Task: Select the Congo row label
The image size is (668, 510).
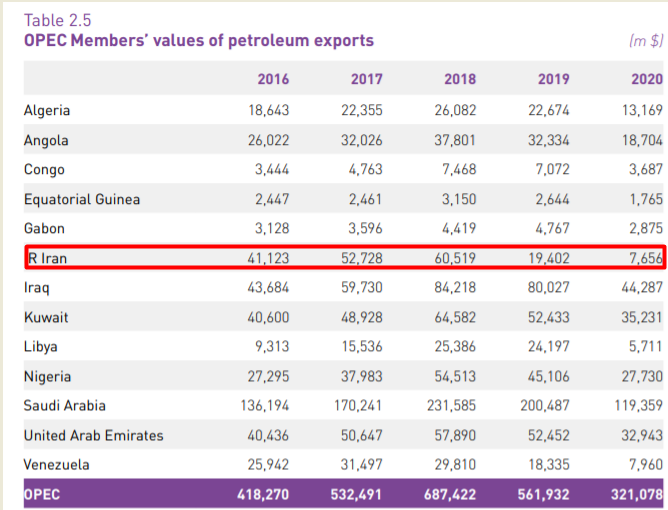Action: (44, 169)
